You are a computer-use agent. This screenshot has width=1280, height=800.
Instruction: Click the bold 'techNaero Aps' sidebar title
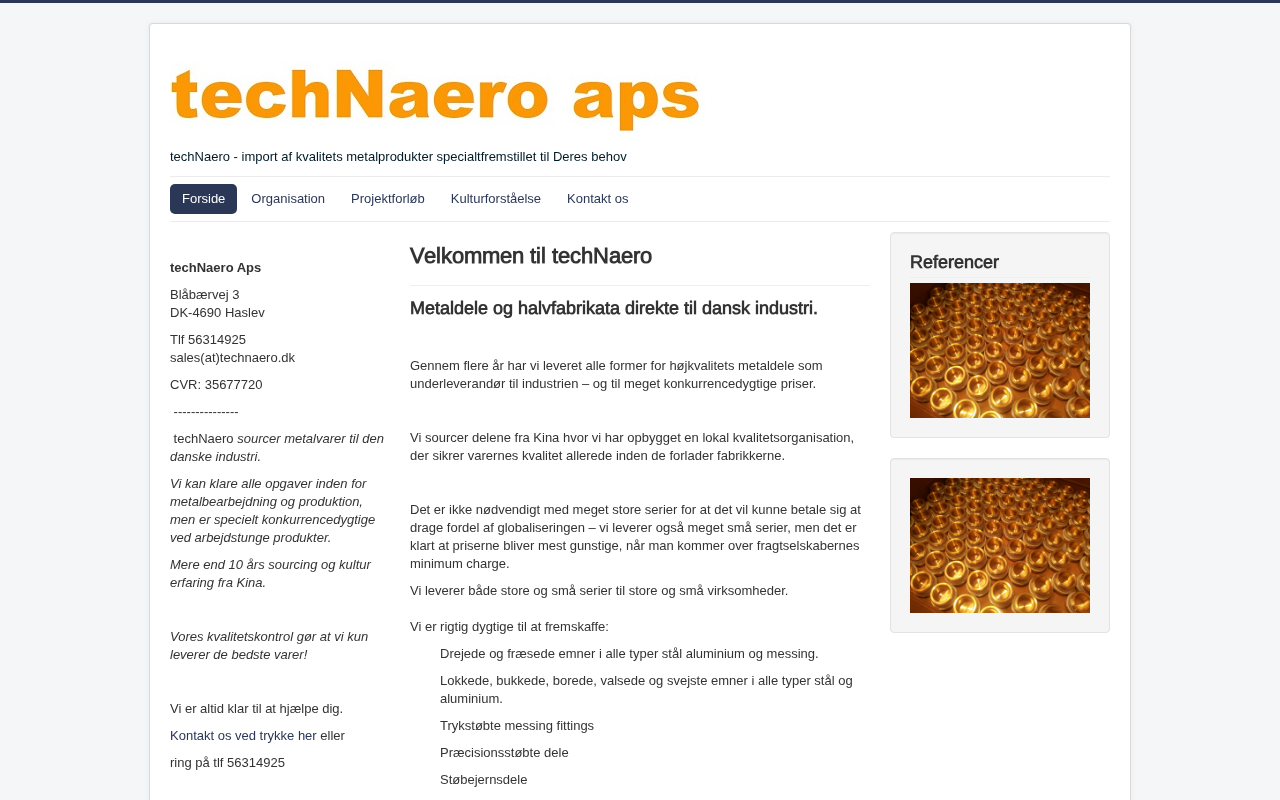coord(215,268)
